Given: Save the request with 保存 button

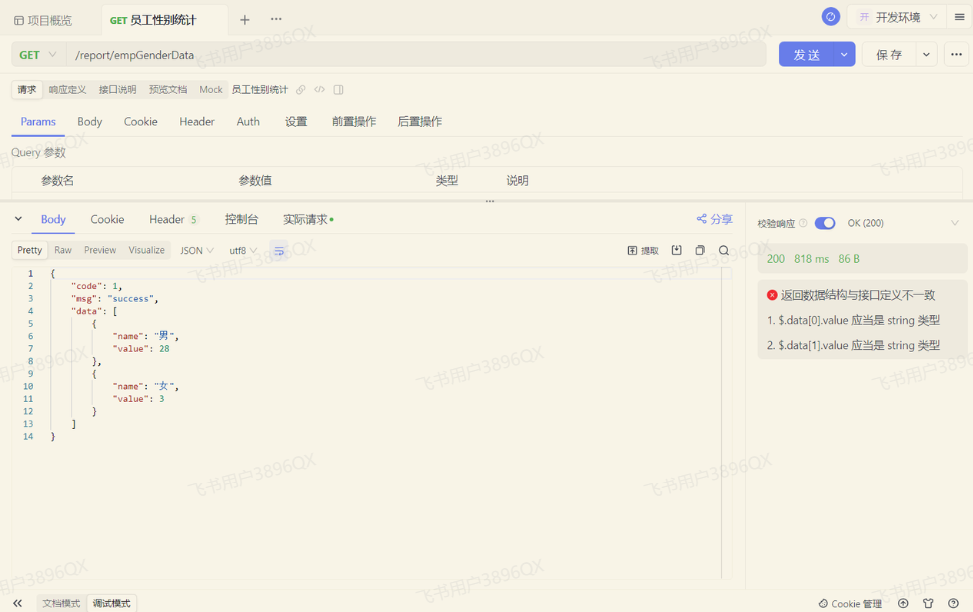Looking at the screenshot, I should click(889, 55).
